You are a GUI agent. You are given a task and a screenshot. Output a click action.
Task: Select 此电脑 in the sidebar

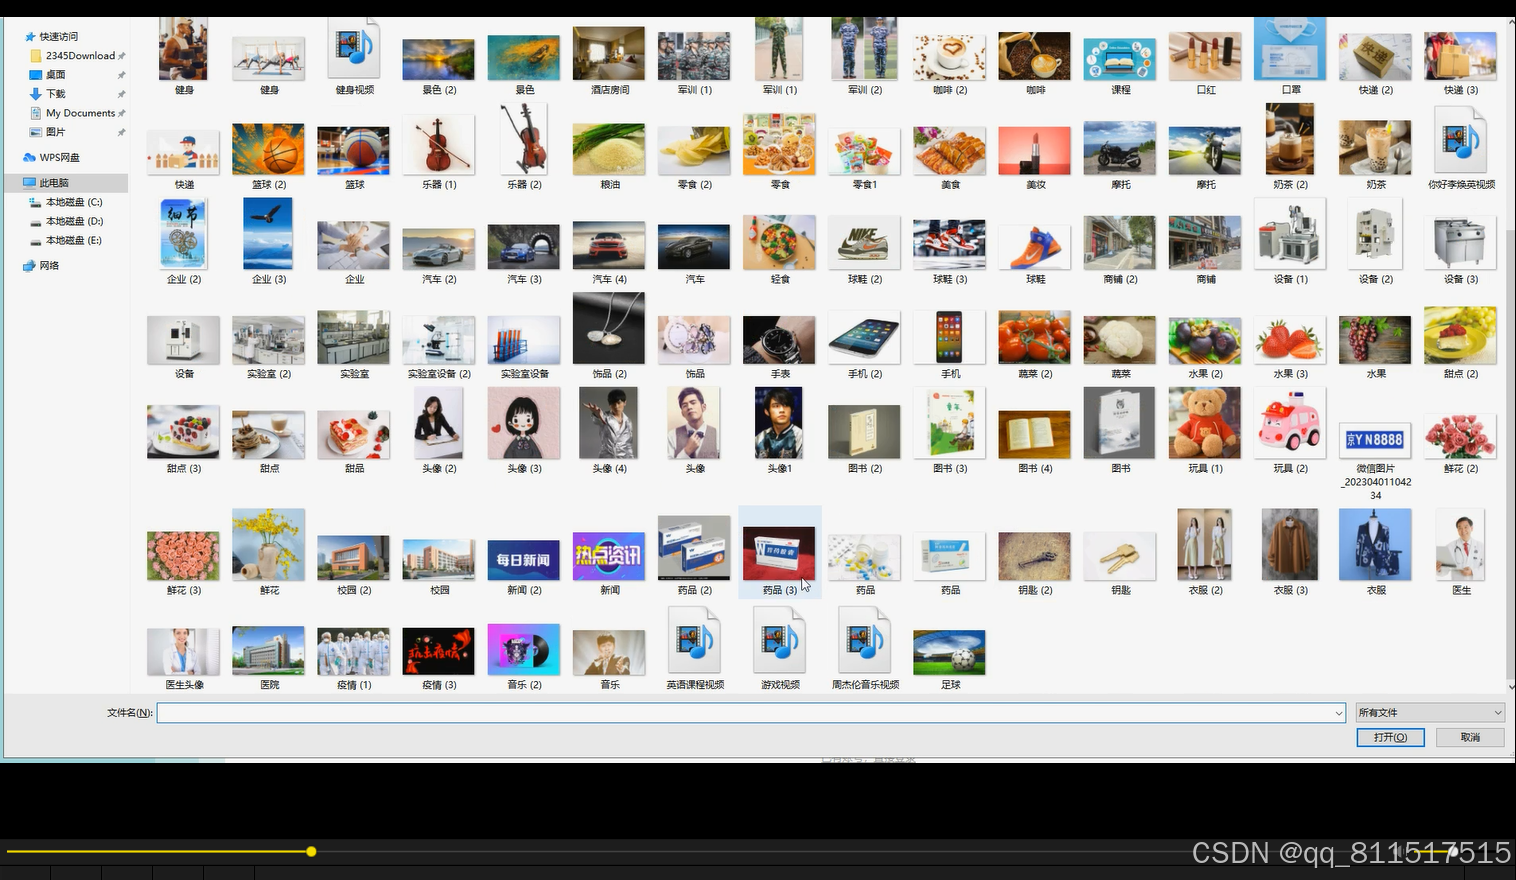click(54, 183)
